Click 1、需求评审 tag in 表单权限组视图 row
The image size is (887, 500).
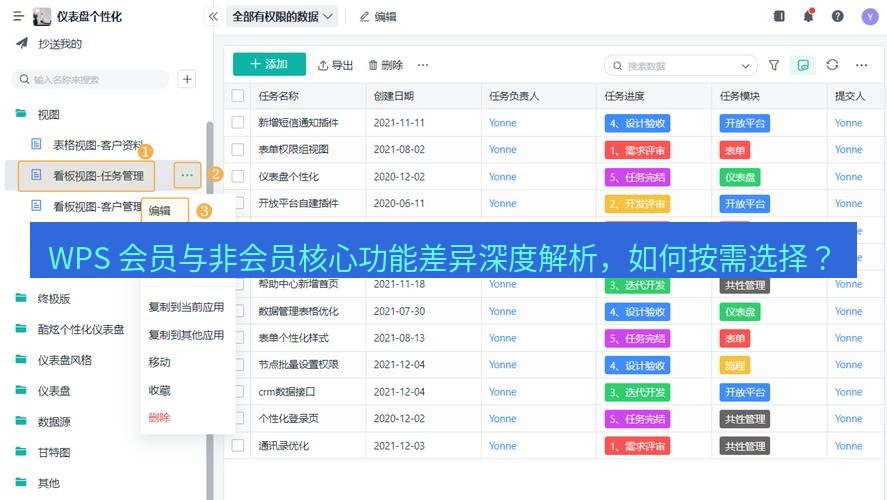coord(638,150)
